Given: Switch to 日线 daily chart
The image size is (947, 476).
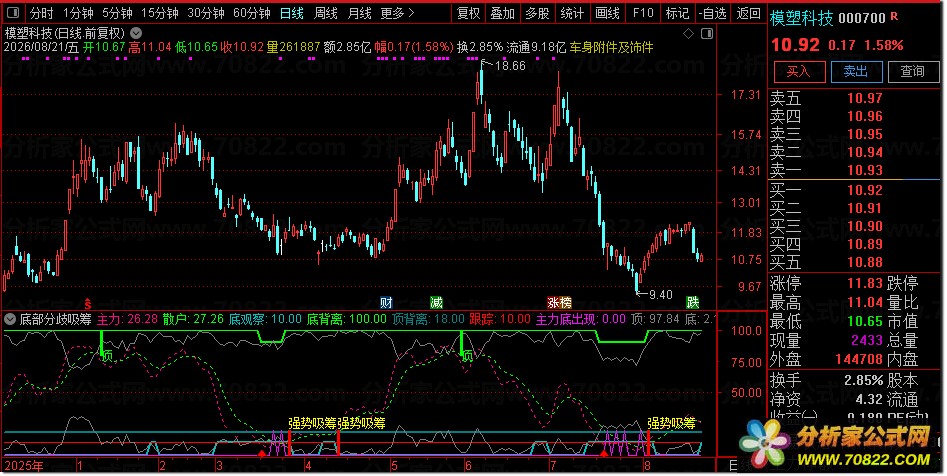Looking at the screenshot, I should coord(292,13).
